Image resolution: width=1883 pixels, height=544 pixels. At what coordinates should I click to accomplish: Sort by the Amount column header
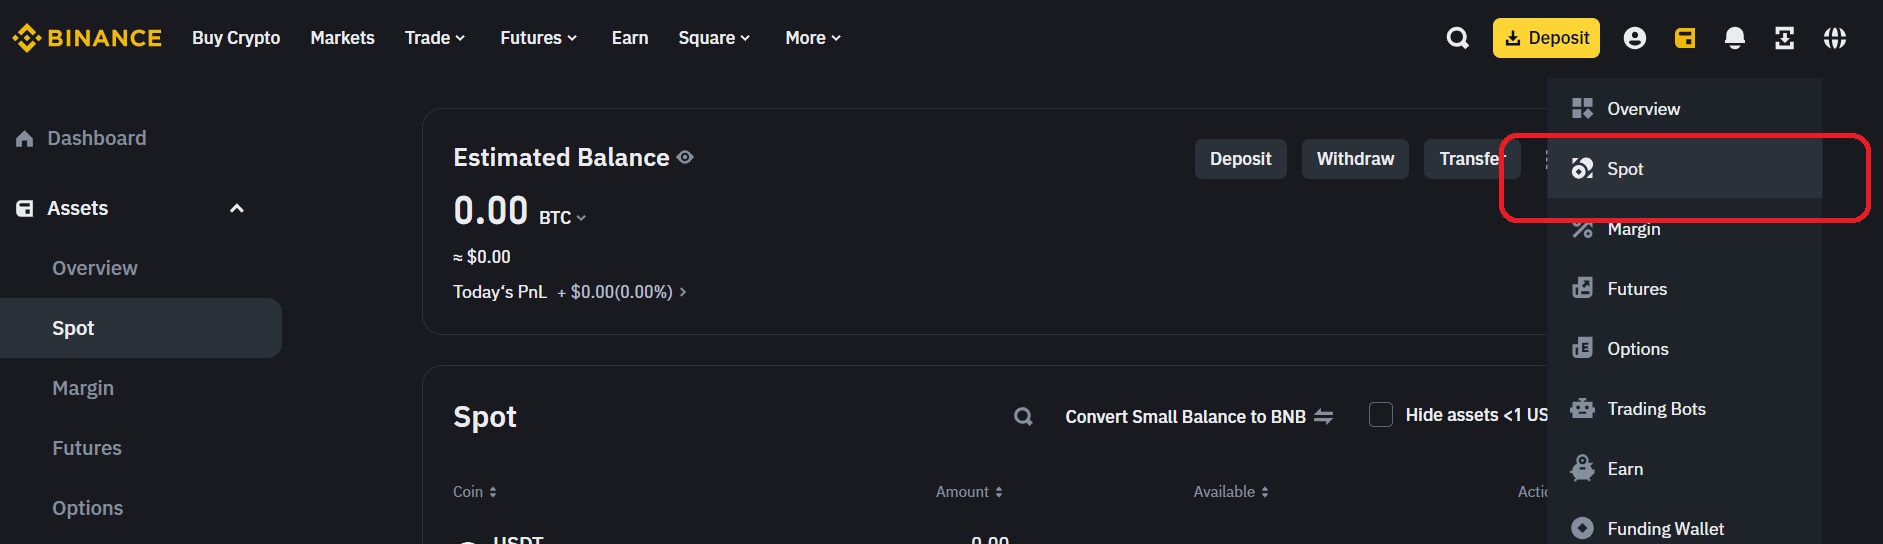pos(969,492)
